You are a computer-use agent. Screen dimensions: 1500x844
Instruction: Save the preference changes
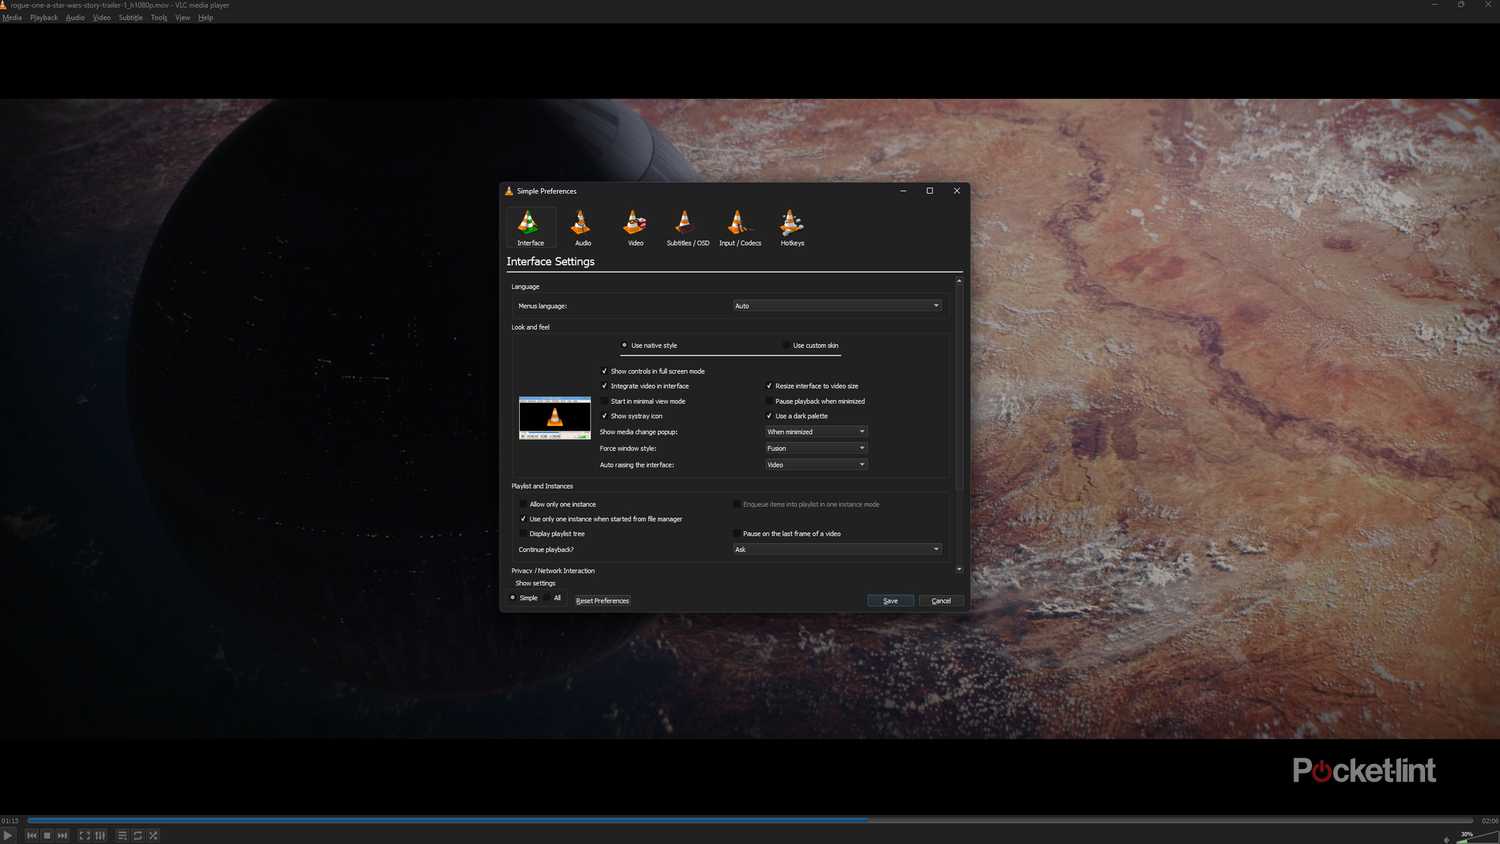[x=889, y=600]
